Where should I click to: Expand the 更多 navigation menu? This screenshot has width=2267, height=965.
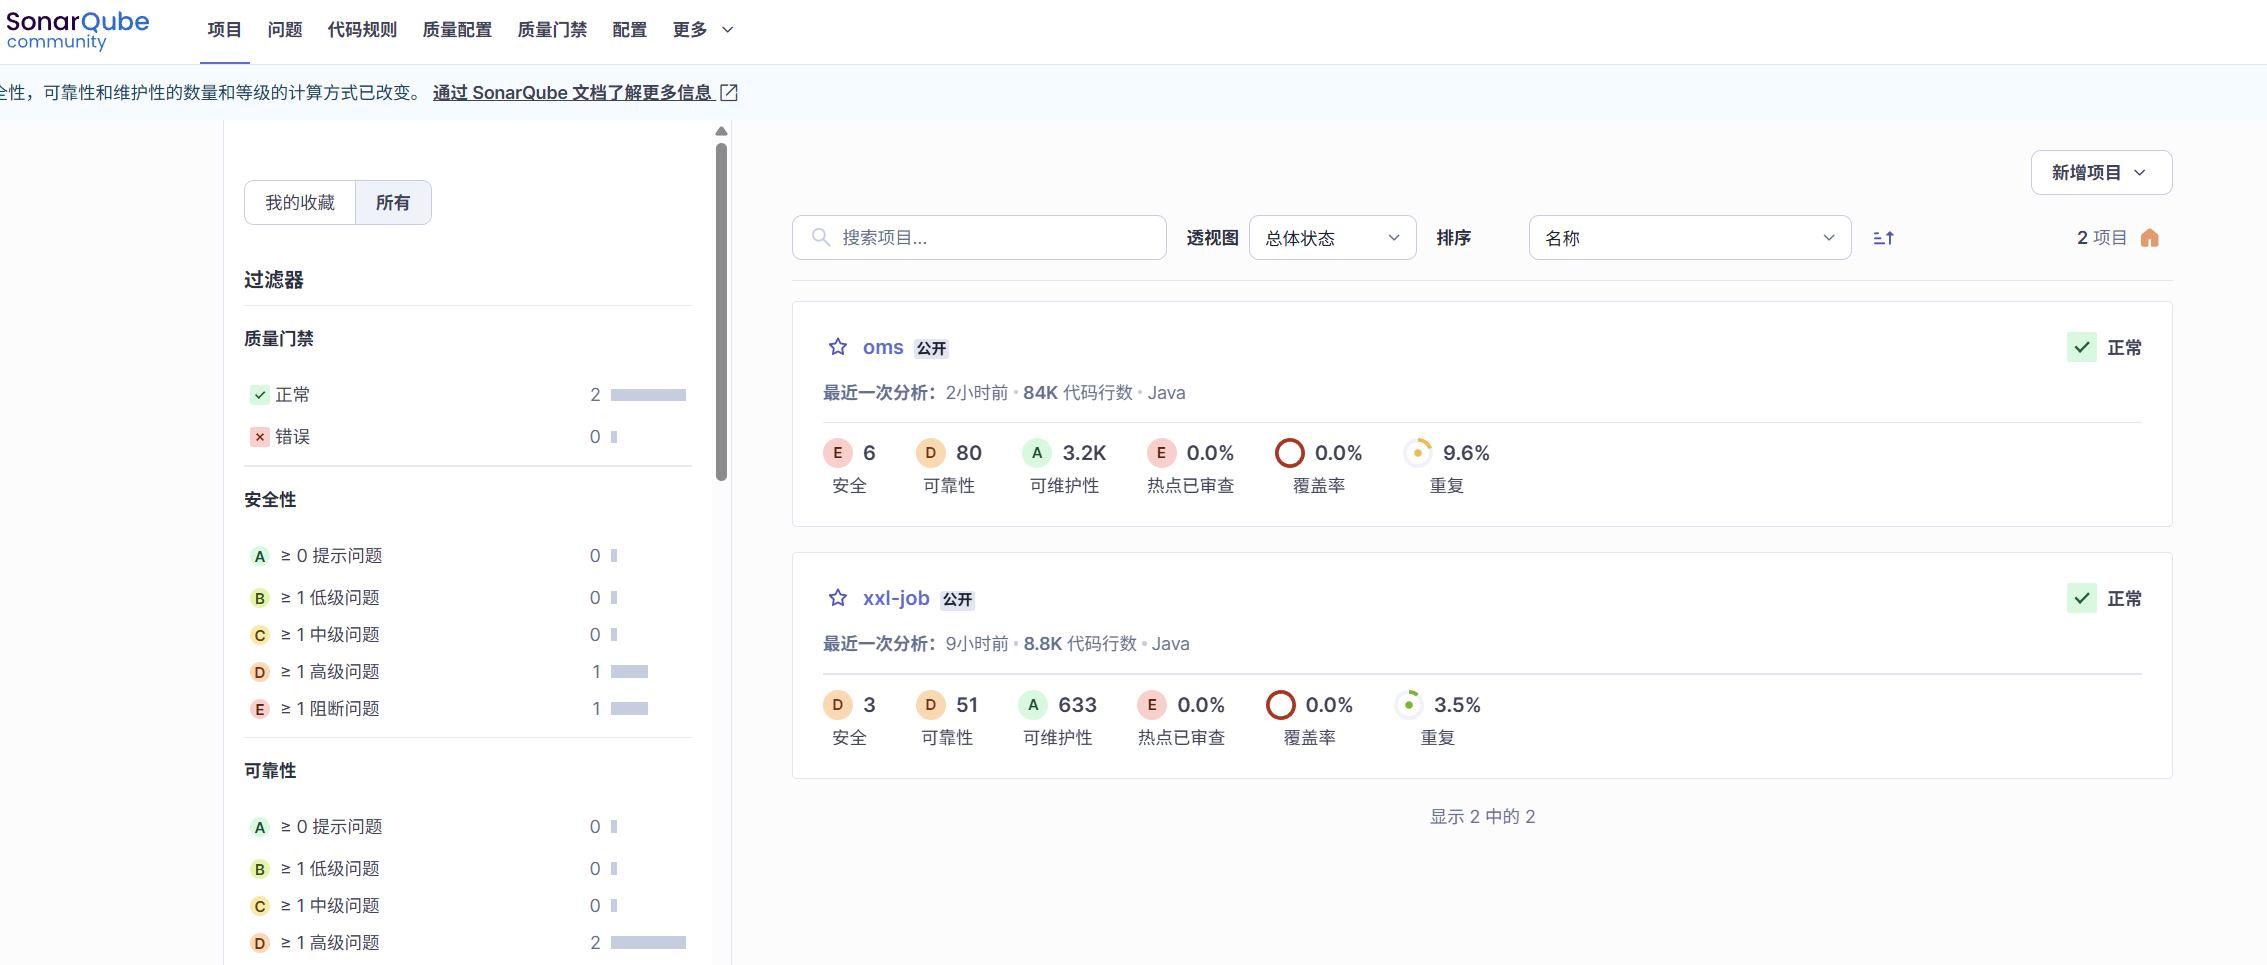[703, 30]
